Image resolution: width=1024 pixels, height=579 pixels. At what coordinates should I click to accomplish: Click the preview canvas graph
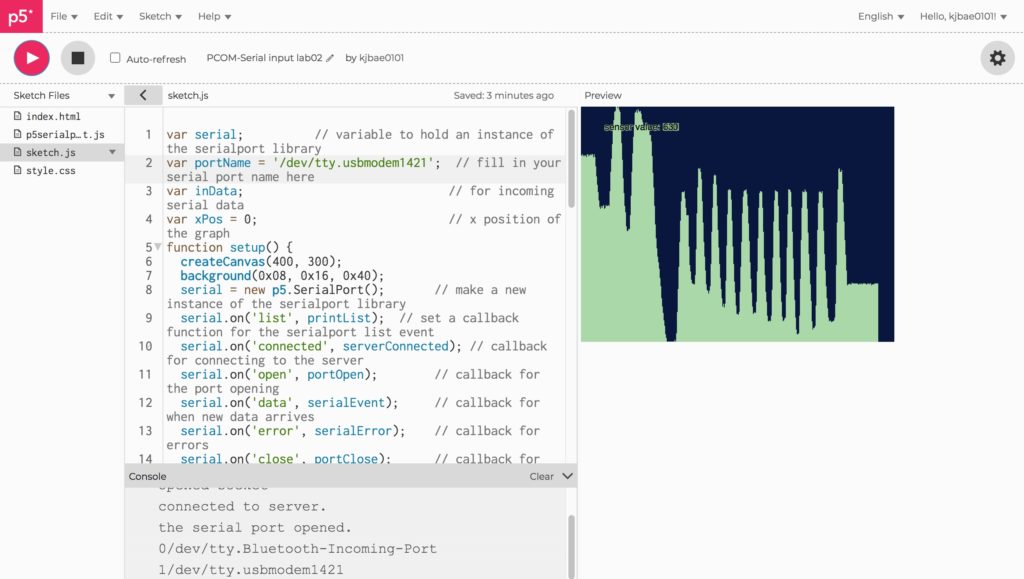[737, 224]
